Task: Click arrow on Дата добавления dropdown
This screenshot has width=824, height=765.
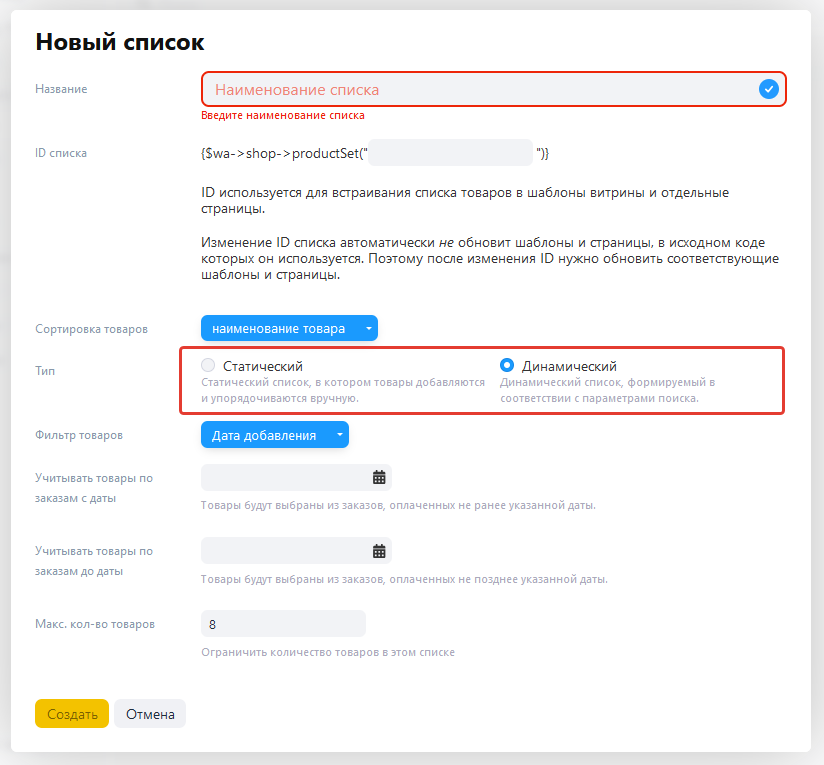Action: tap(340, 435)
